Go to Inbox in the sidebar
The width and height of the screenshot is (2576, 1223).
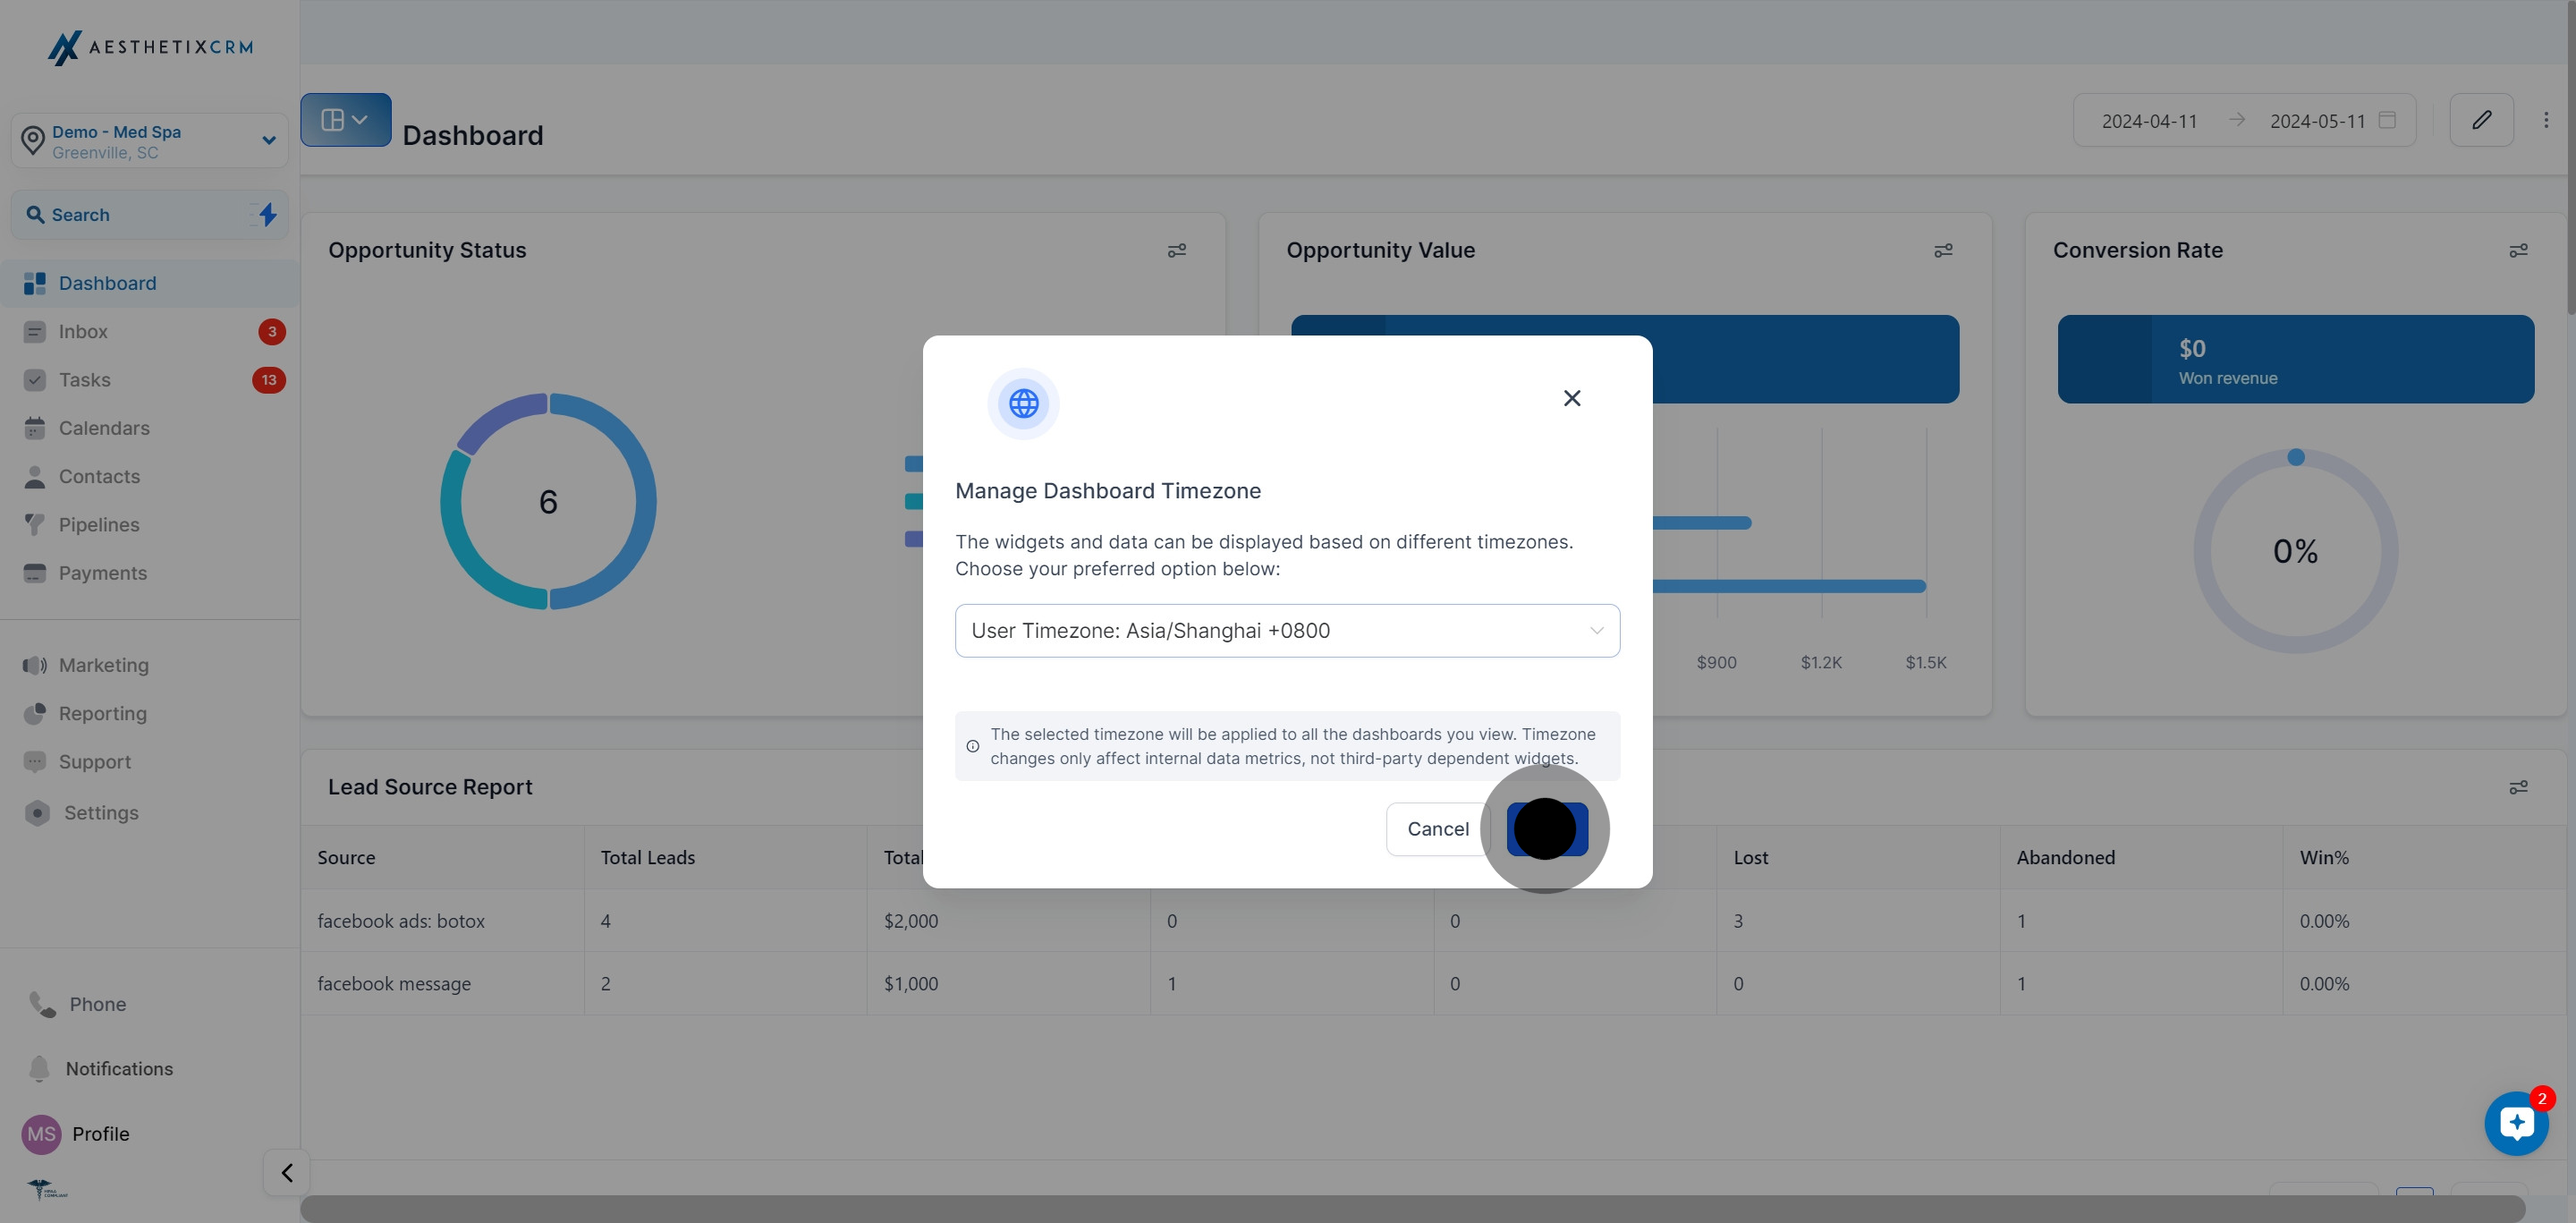coord(83,332)
